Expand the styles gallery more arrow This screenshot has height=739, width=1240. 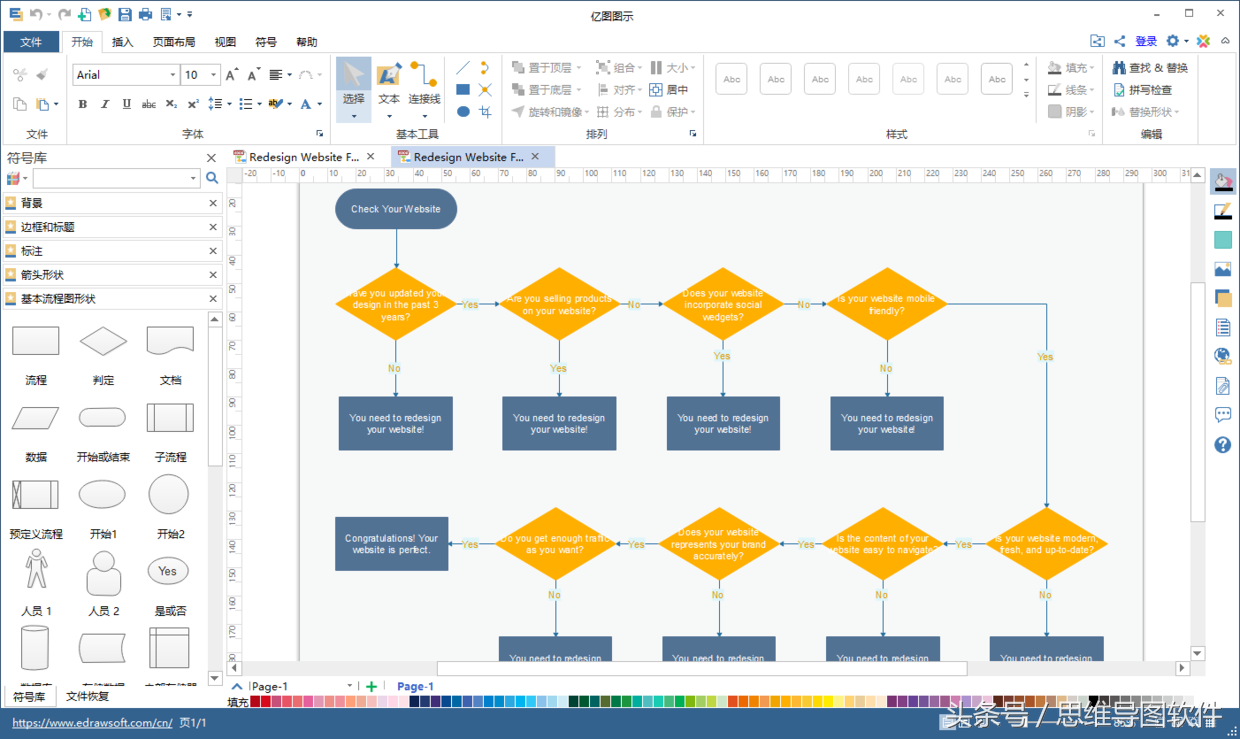coord(1026,95)
